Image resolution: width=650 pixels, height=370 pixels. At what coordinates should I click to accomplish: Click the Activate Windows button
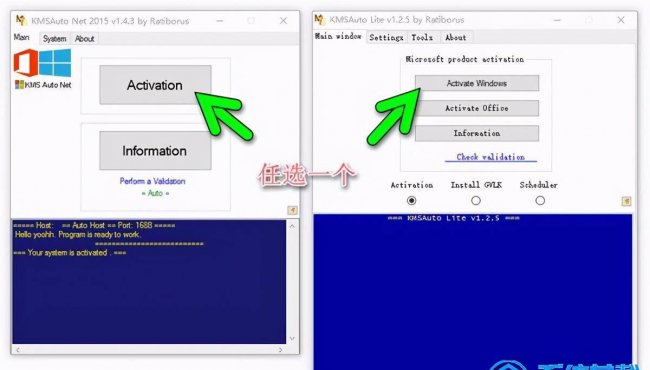(477, 83)
